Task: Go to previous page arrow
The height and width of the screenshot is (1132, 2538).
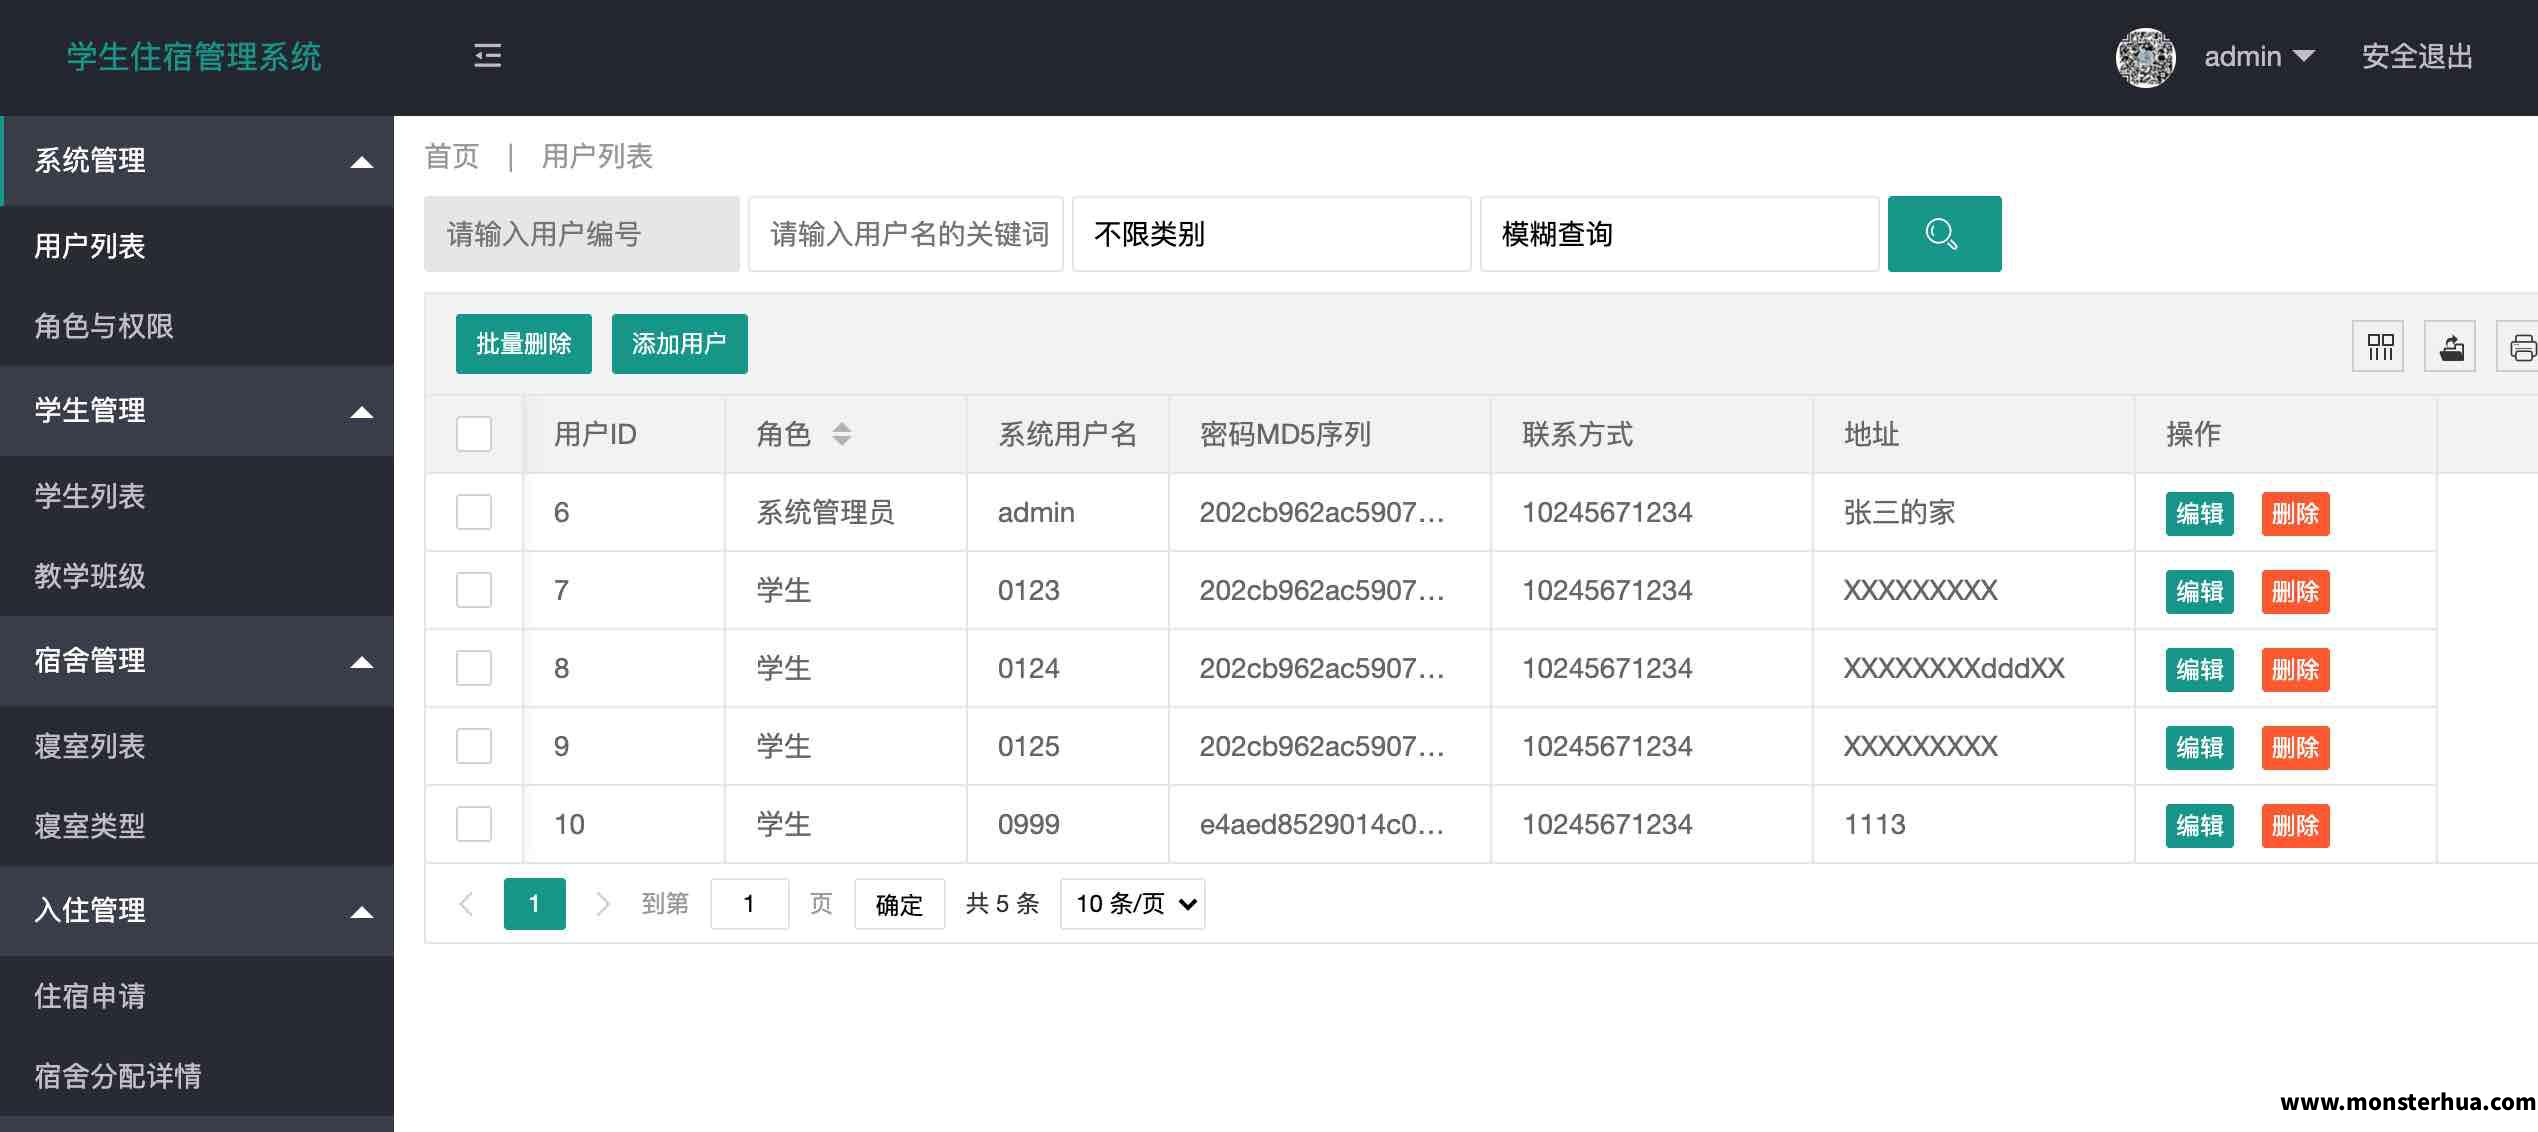Action: pos(466,904)
